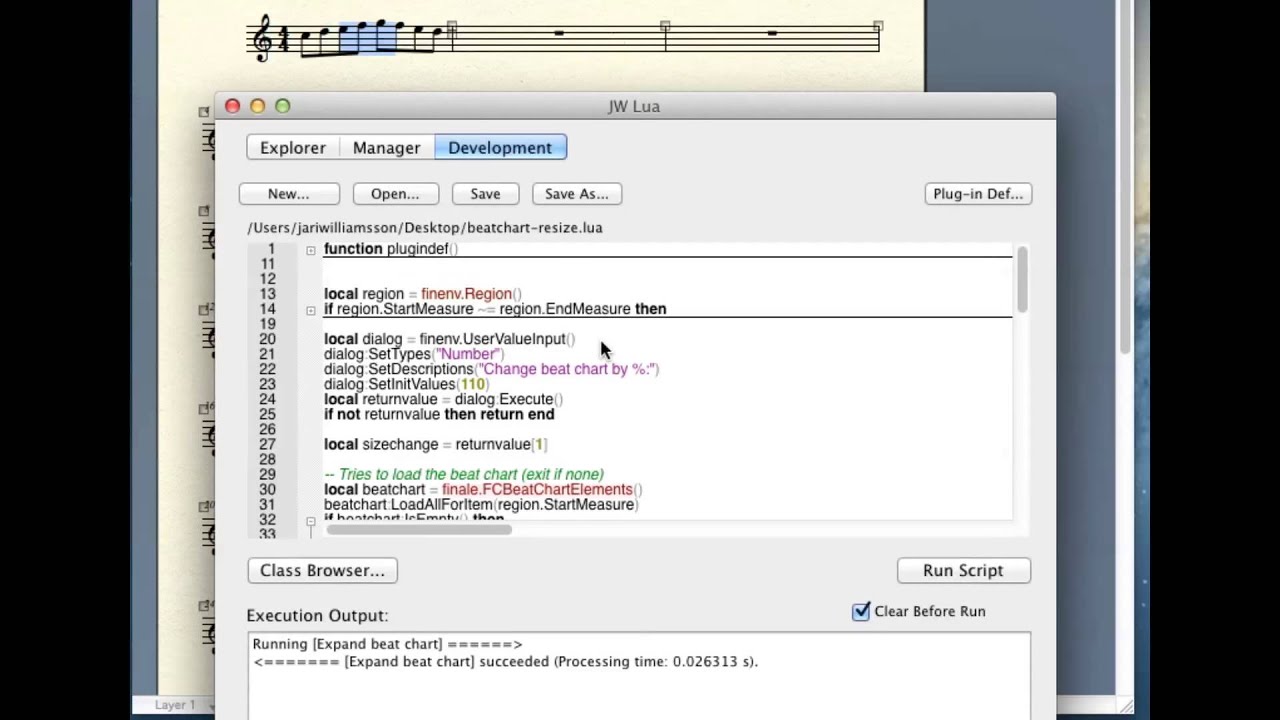Image resolution: width=1280 pixels, height=720 pixels.
Task: Click the highlighted notes in the score
Action: pos(368,38)
